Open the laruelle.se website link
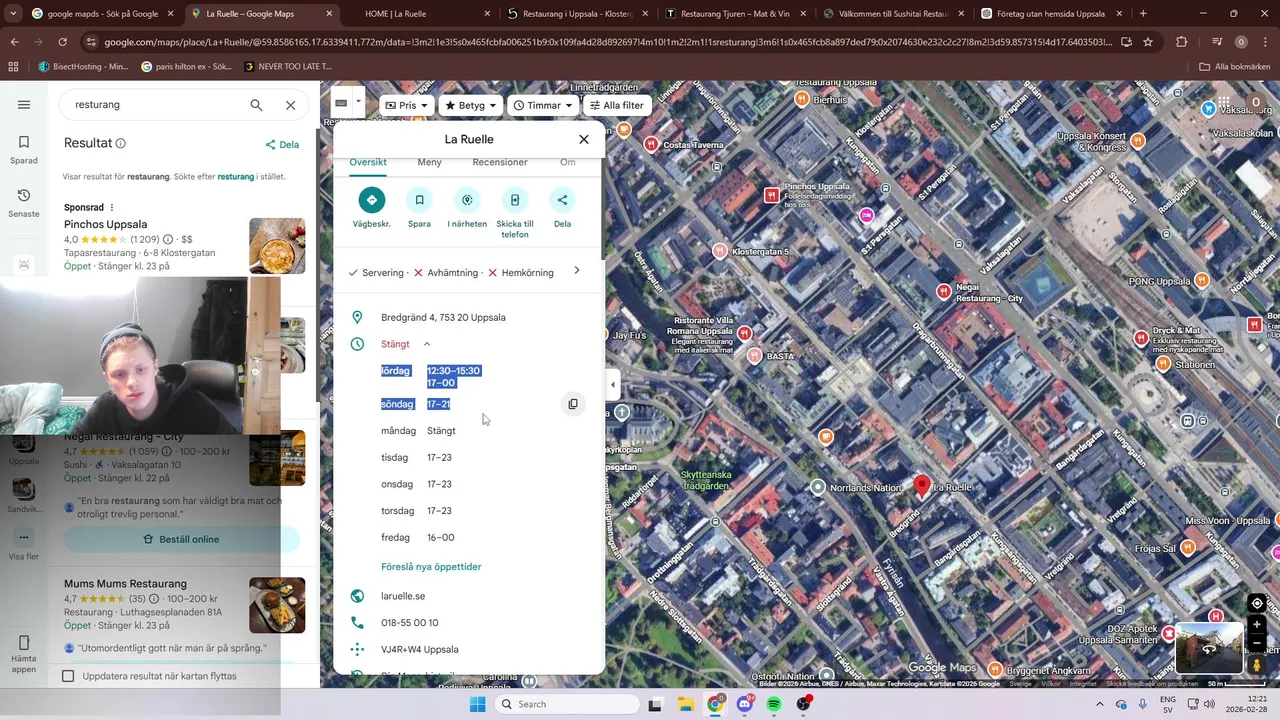The image size is (1280, 720). pyautogui.click(x=403, y=596)
